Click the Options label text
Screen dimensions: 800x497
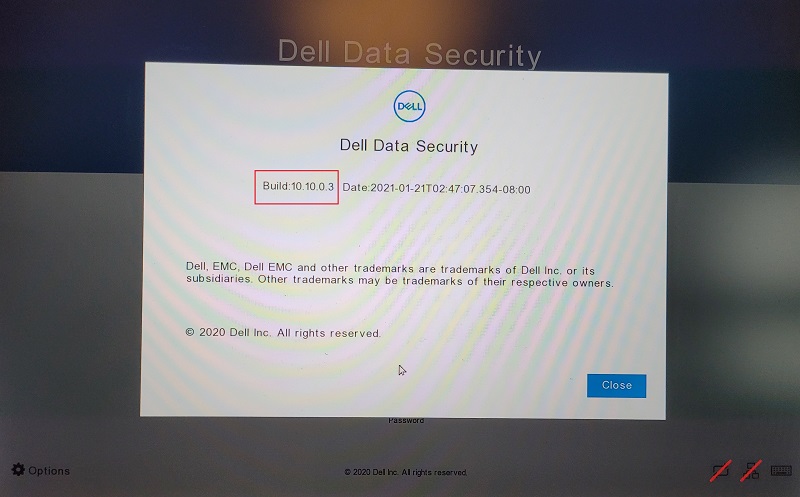(x=49, y=470)
